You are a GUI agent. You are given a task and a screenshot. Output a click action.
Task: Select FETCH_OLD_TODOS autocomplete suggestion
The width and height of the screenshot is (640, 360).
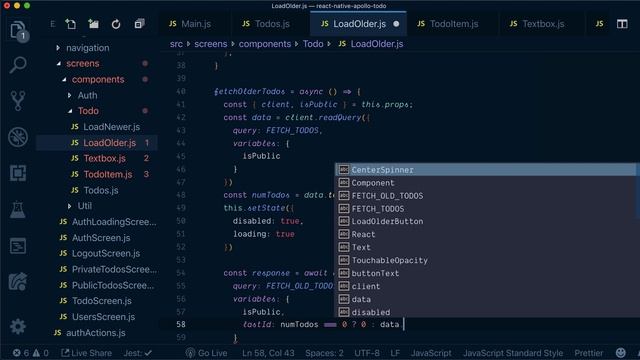point(485,196)
